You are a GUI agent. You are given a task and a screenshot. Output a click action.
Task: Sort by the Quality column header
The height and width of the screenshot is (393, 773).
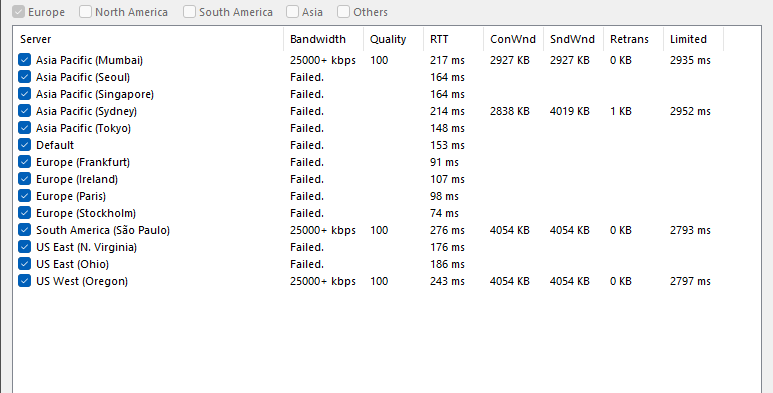[393, 39]
